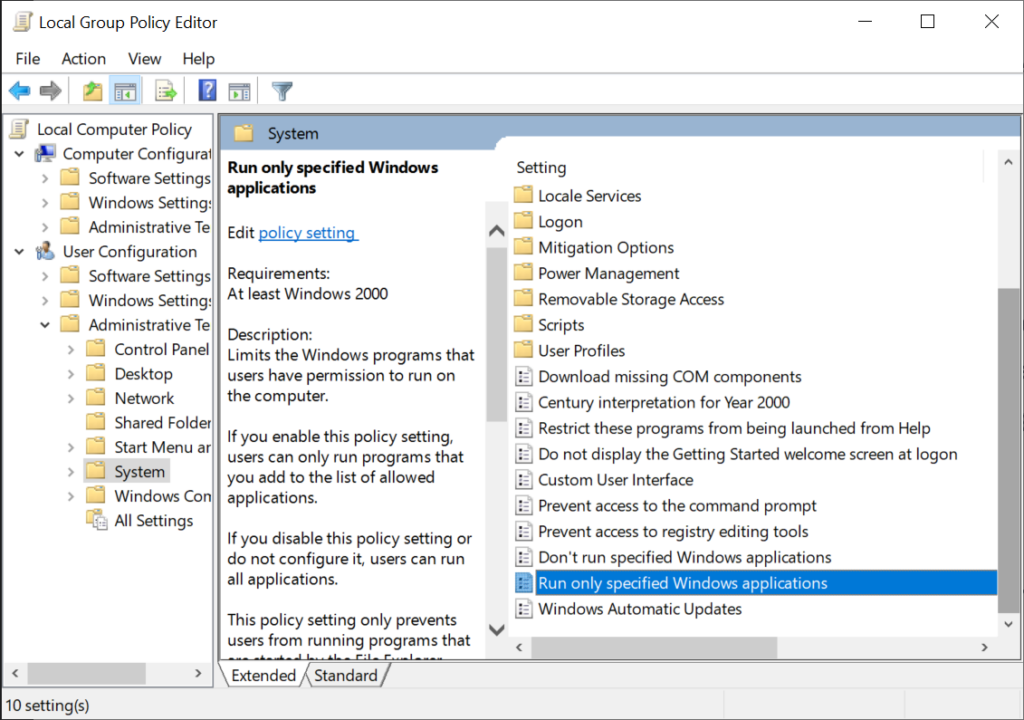Toggle the console tree pane icon
1024x720 pixels.
tap(124, 90)
